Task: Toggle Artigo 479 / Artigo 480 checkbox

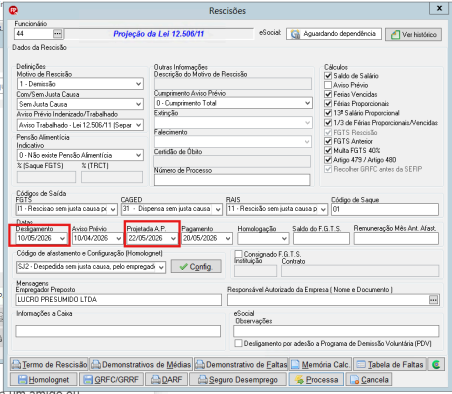Action: [x=328, y=160]
